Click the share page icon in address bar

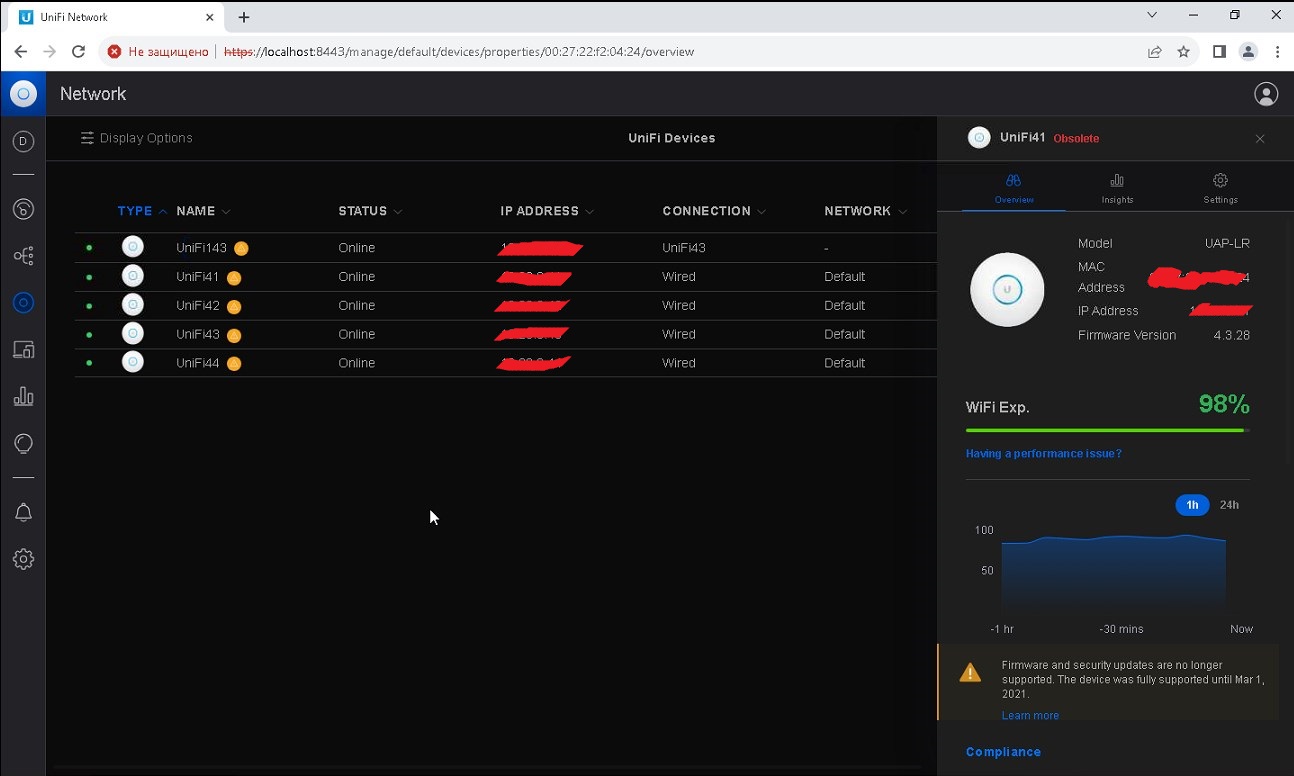[1155, 52]
